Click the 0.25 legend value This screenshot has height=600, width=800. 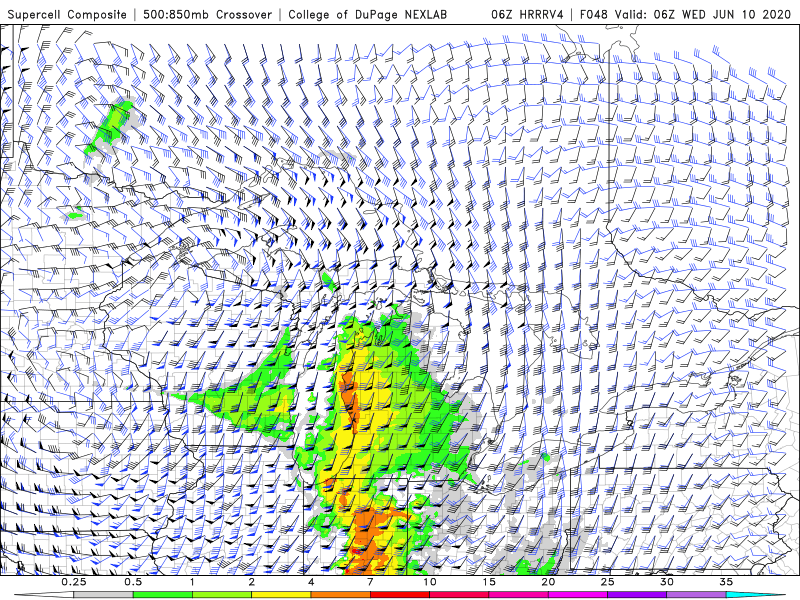pyautogui.click(x=74, y=582)
